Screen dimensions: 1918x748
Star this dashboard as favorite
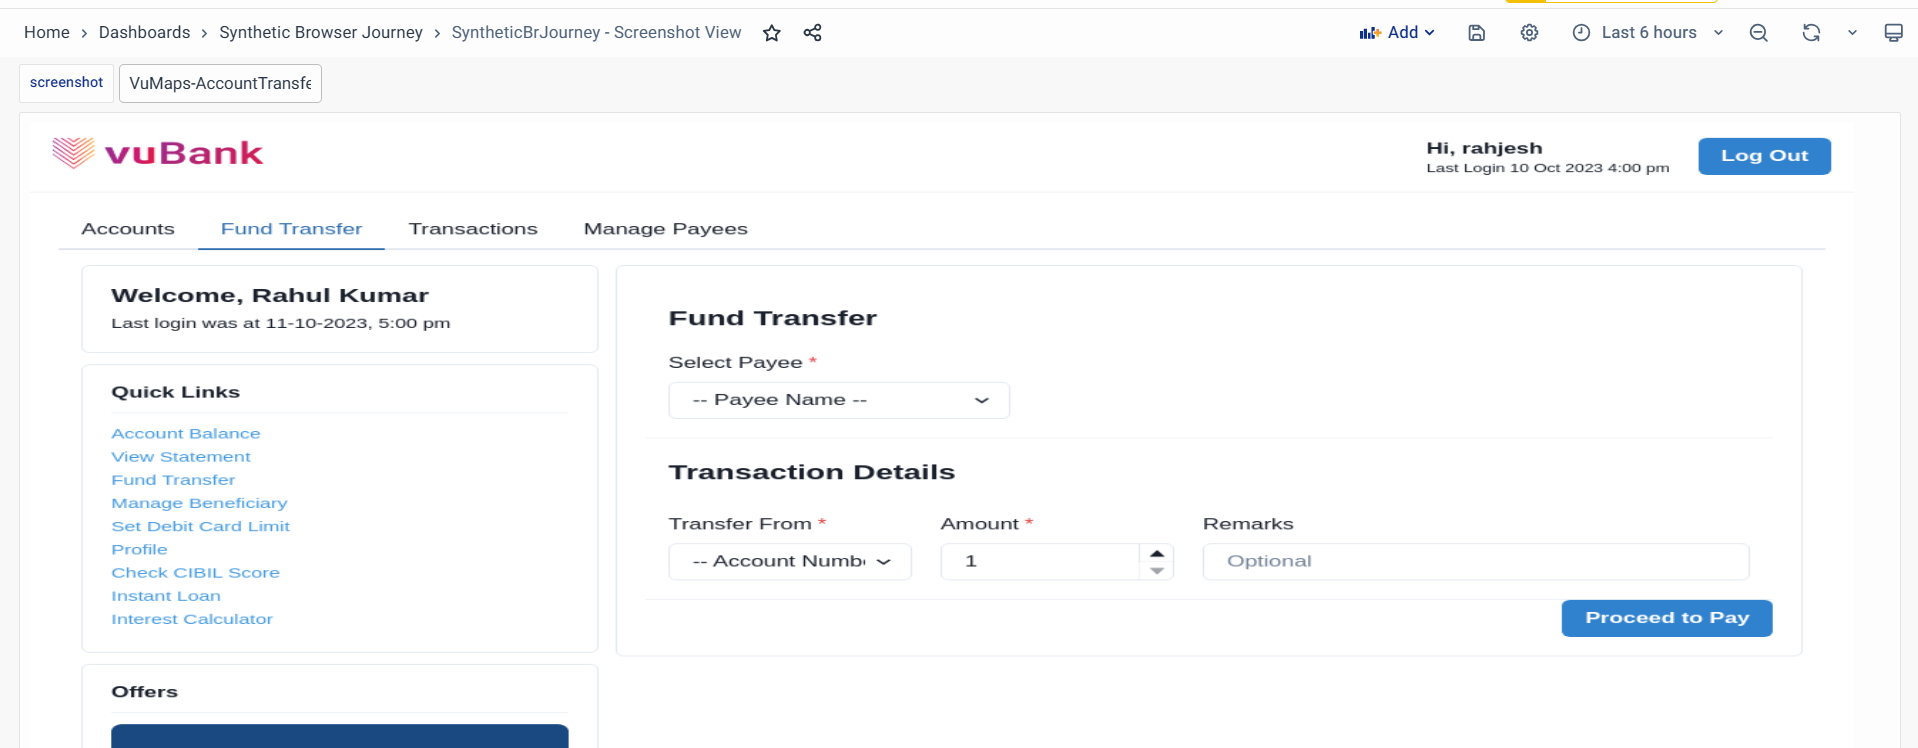(771, 33)
